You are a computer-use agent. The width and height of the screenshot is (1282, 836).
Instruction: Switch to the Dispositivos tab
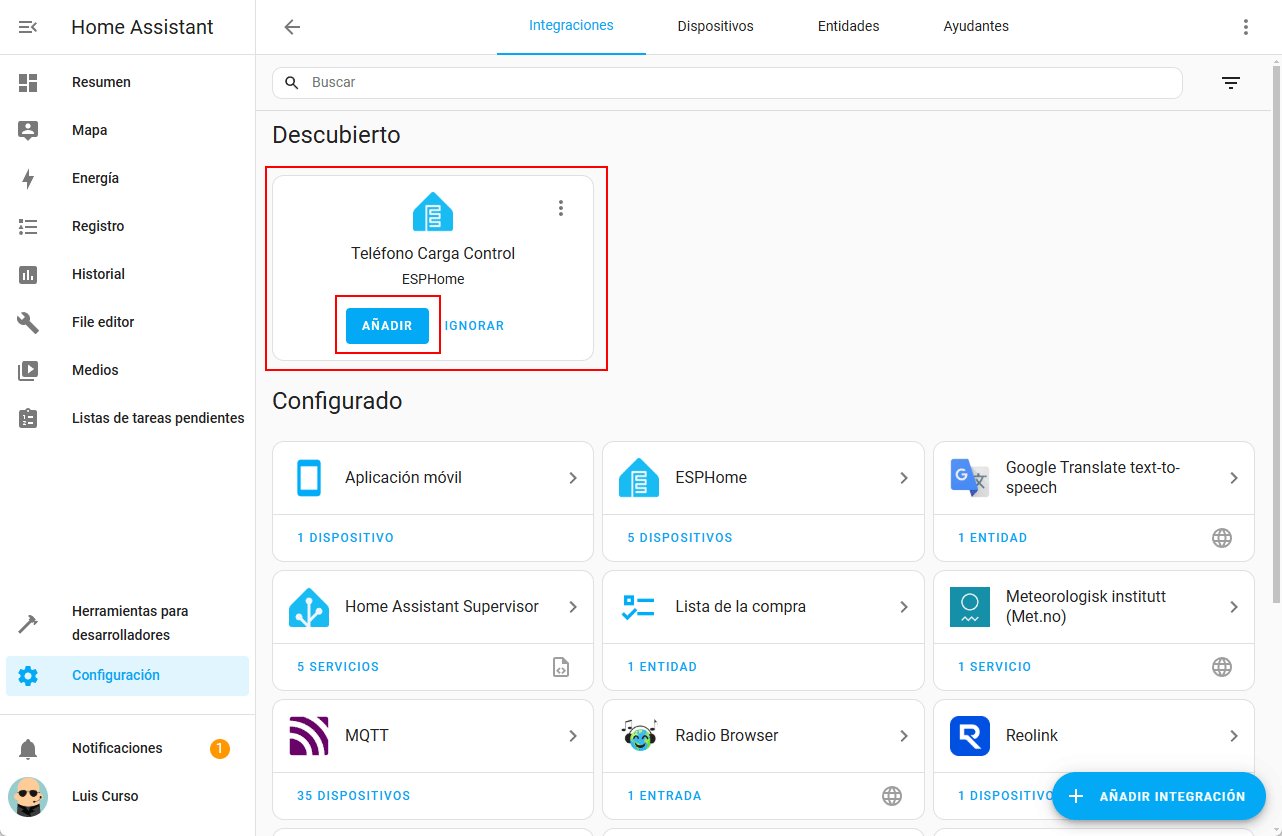pos(715,27)
